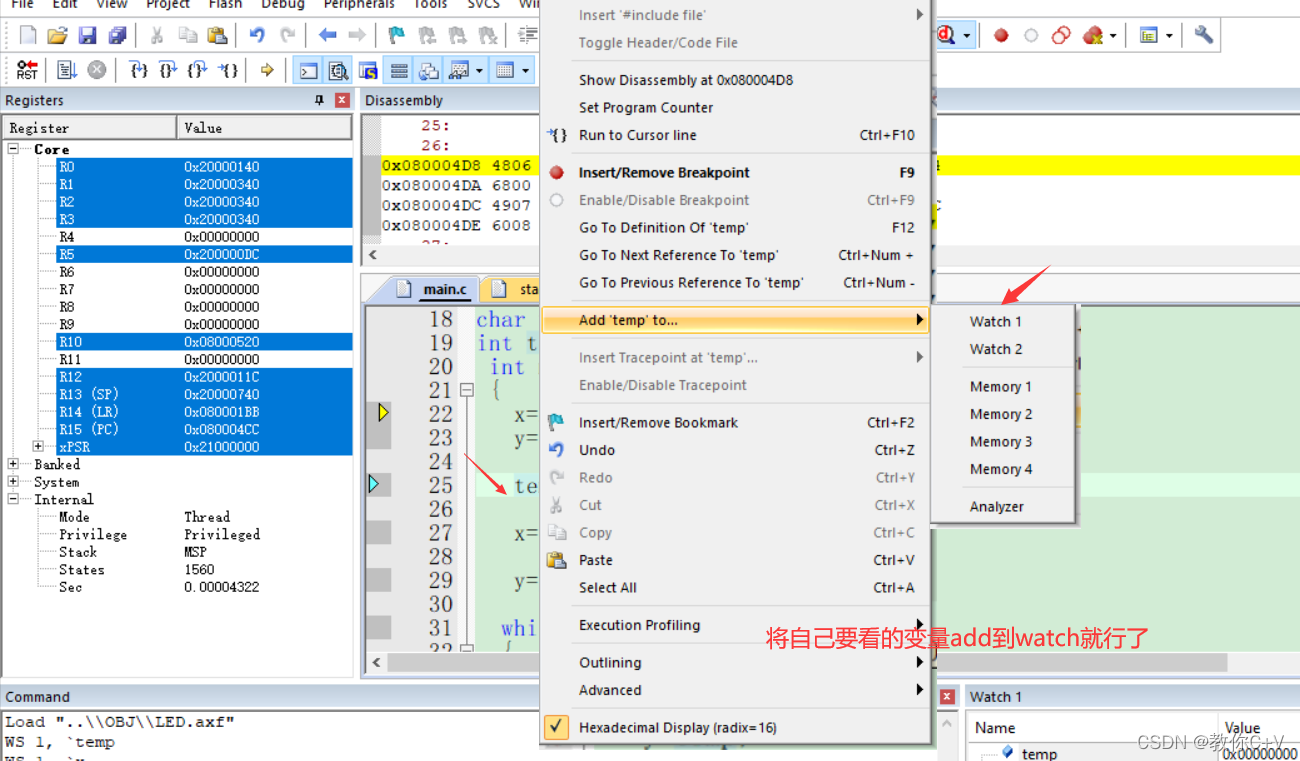Save all files icon
The height and width of the screenshot is (761, 1300).
(x=118, y=36)
